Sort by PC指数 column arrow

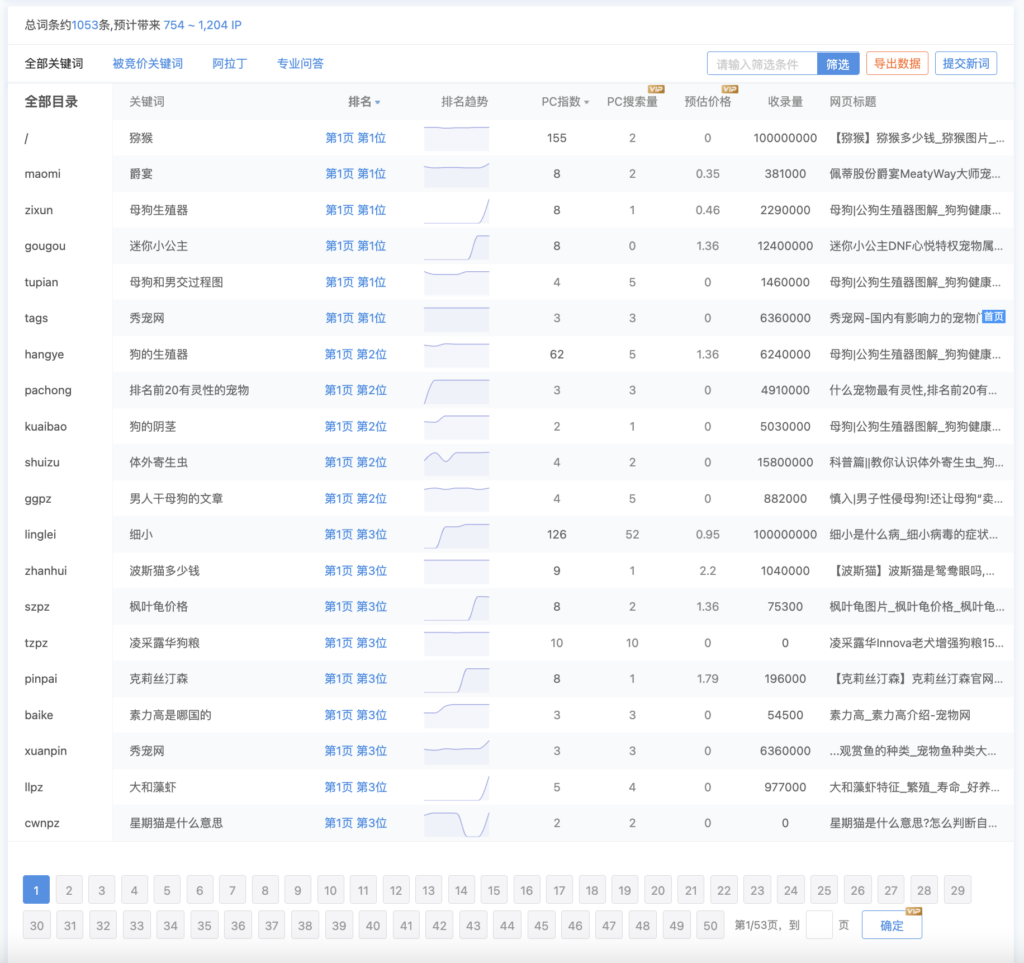(586, 103)
